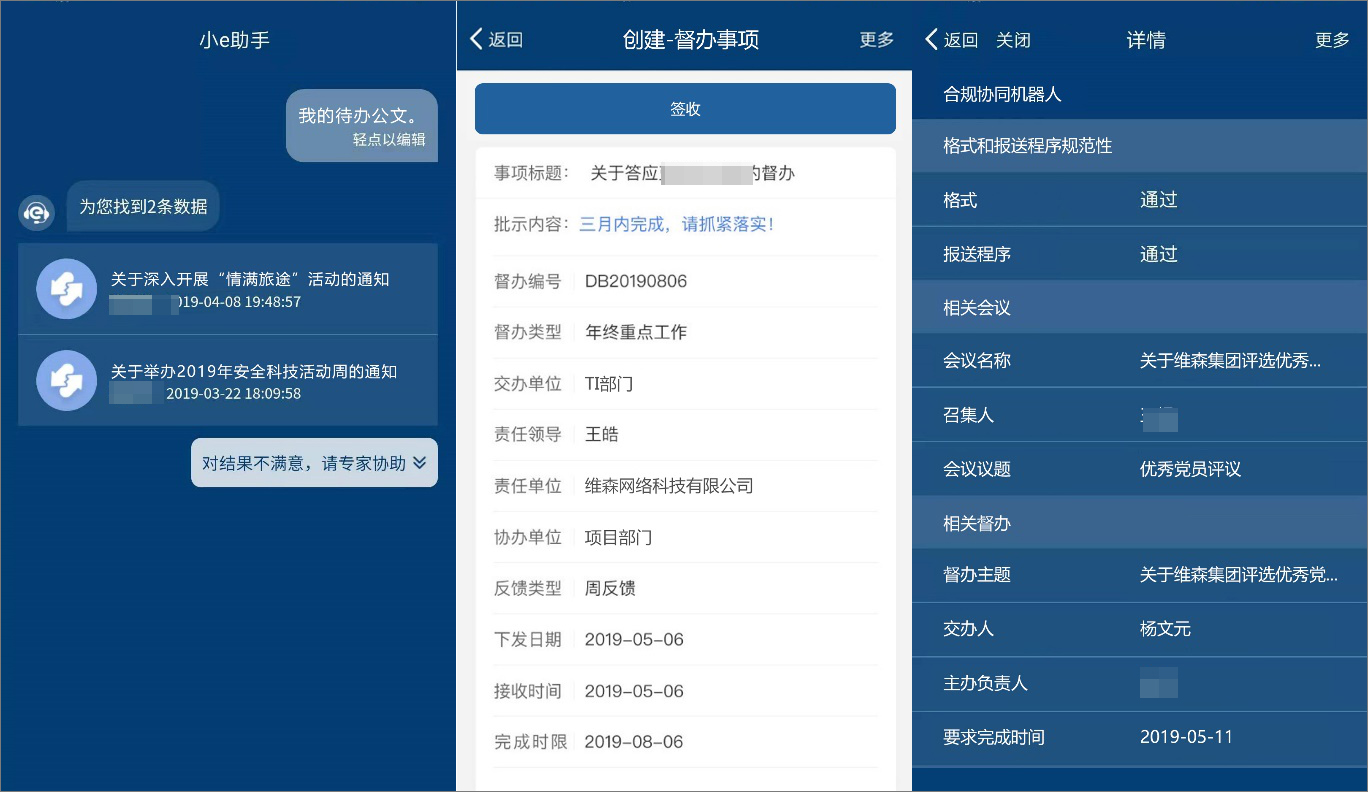Viewport: 1368px width, 792px height.
Task: Open the 情满旅途 notice document icon
Action: coord(67,289)
